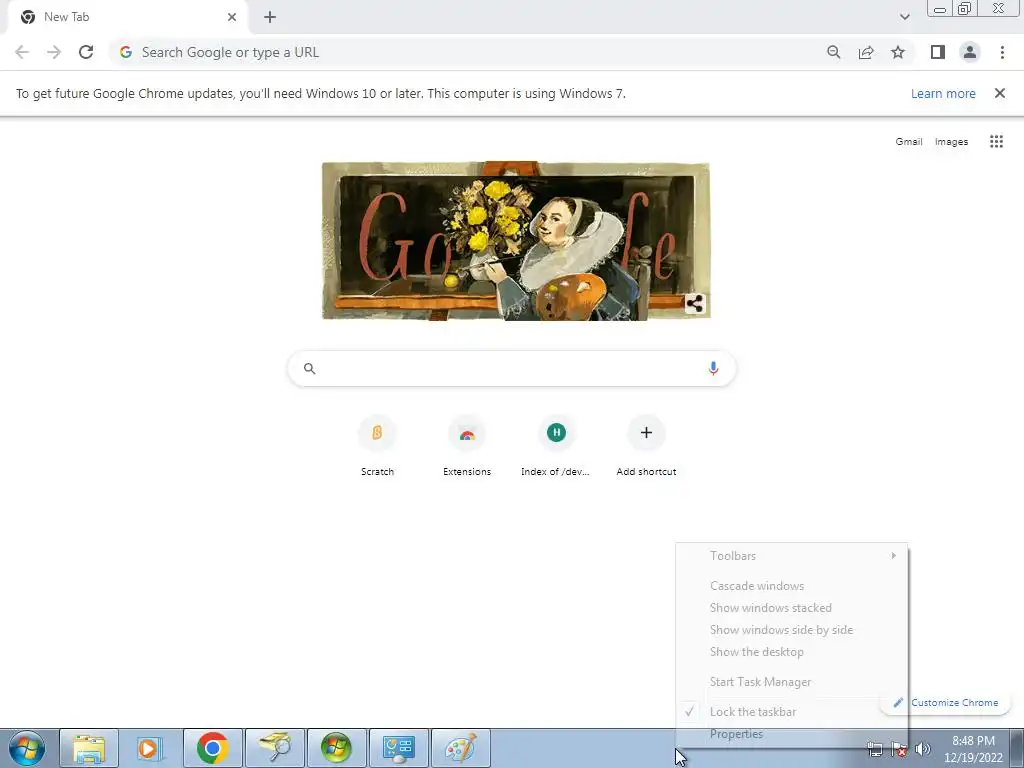This screenshot has height=768, width=1024.
Task: Close the New Tab tab
Action: pos(232,17)
